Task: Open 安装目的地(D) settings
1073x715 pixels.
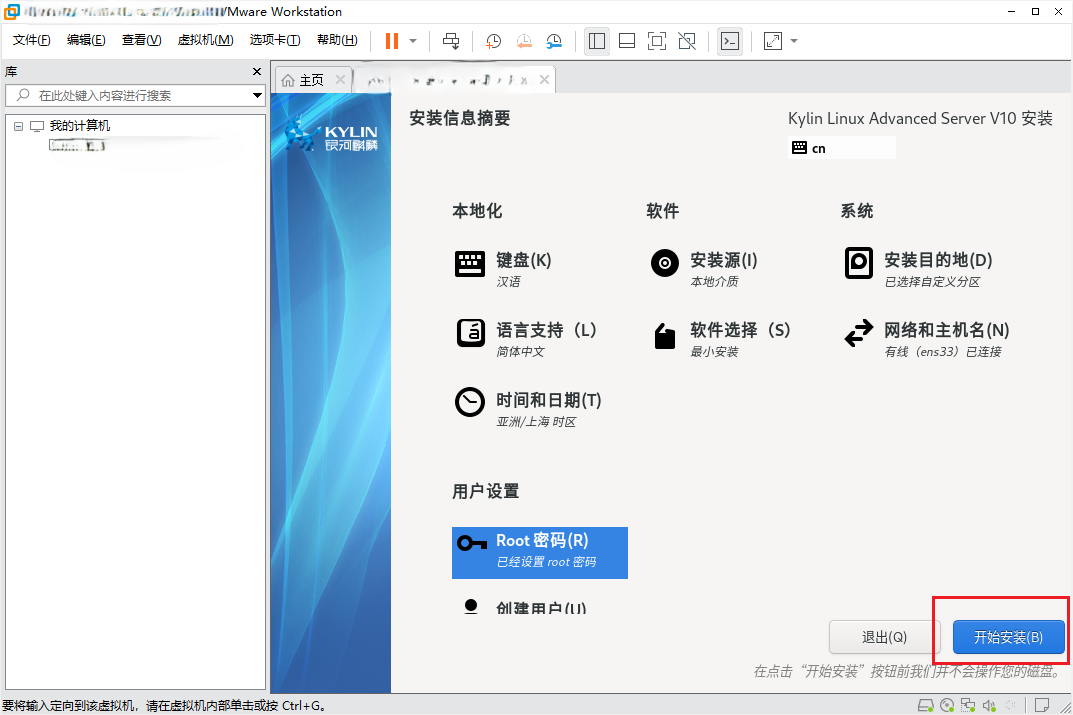Action: [938, 261]
